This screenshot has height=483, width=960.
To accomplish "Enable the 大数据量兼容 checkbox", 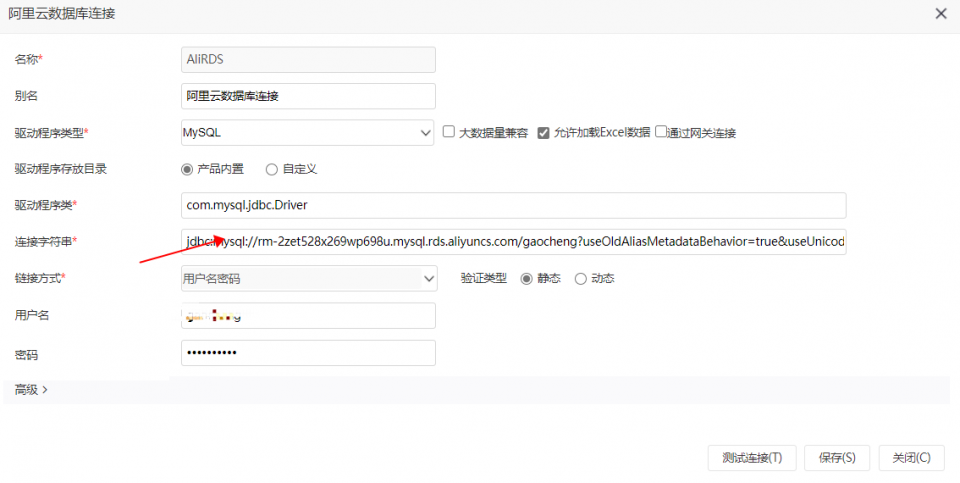I will point(449,132).
